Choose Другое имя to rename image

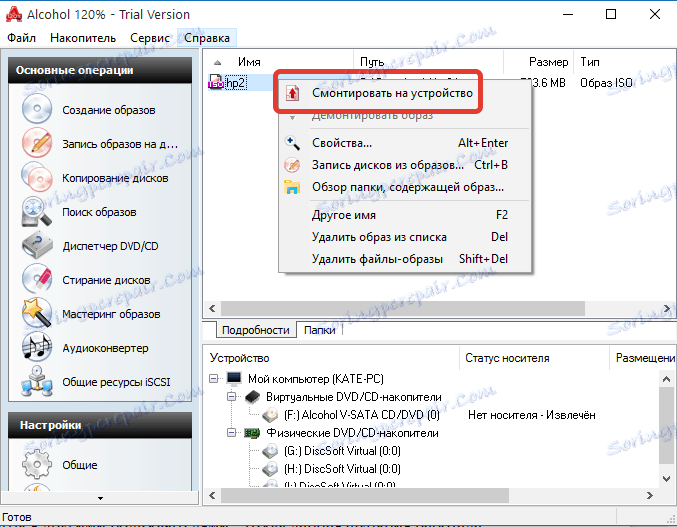click(405, 215)
